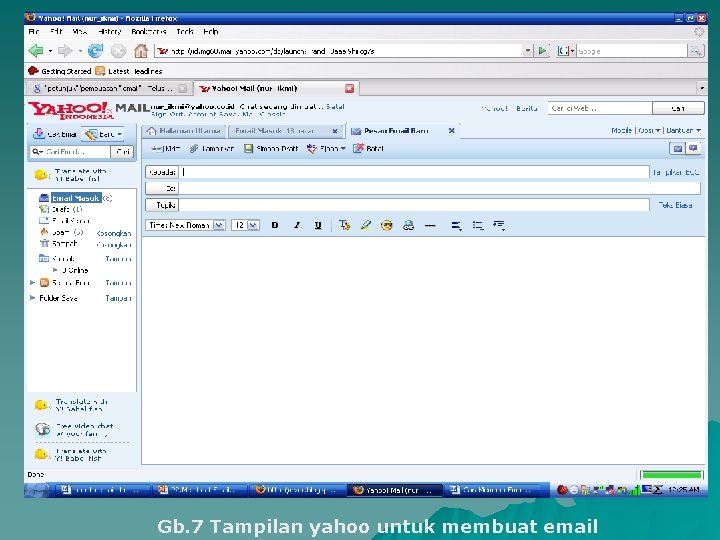The width and height of the screenshot is (720, 540).
Task: Open the View menu
Action: tap(79, 32)
